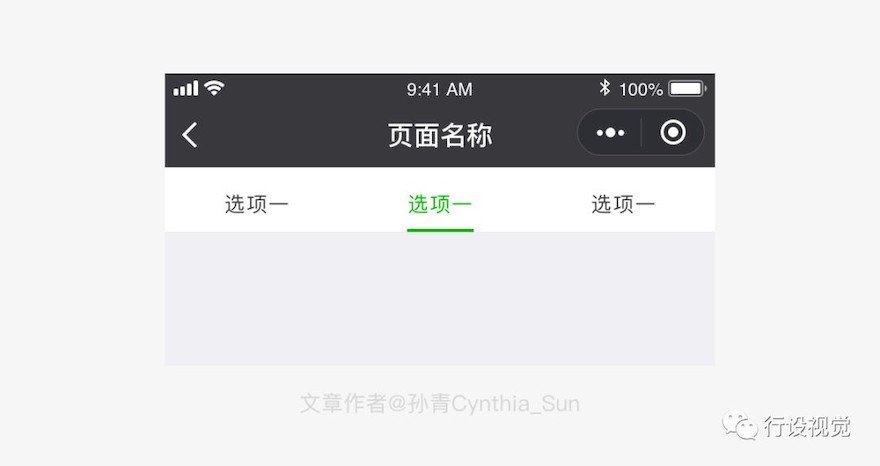880x466 pixels.
Task: Click the 文章作者@孙青Cynthia_Sun watermark text
Action: (x=439, y=403)
